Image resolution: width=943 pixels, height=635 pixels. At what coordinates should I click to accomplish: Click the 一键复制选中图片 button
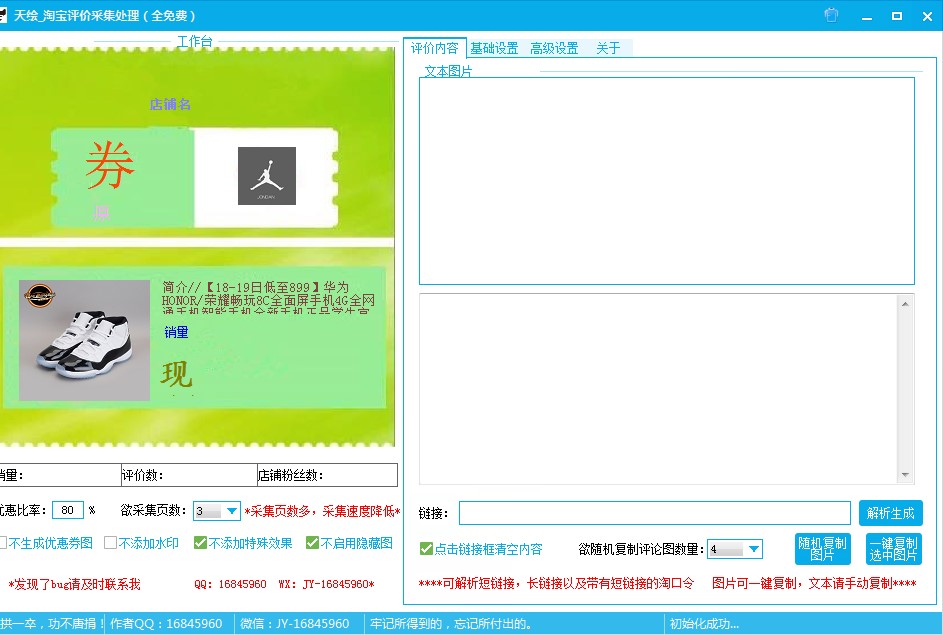point(893,548)
